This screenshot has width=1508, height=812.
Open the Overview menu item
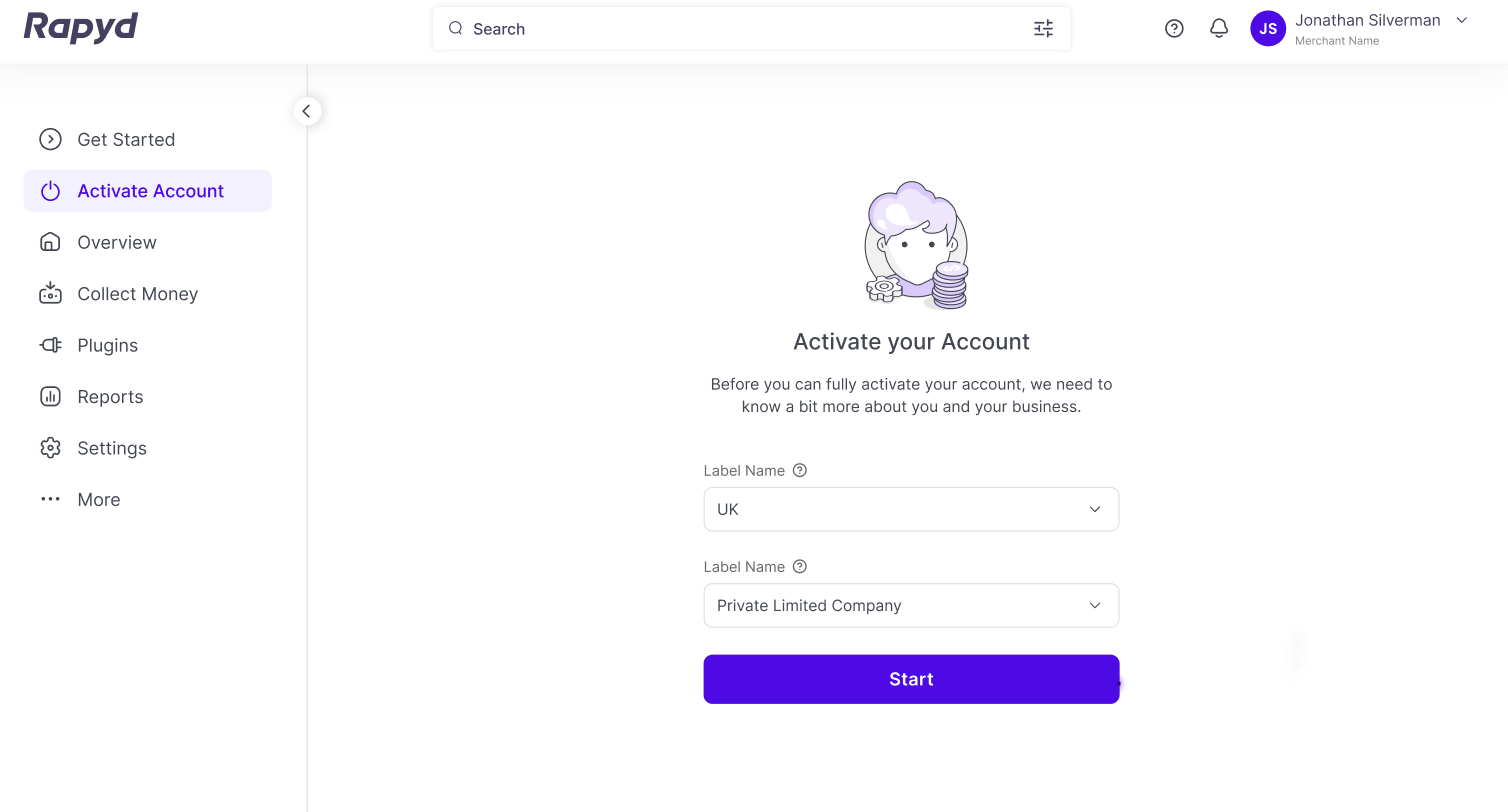(117, 243)
